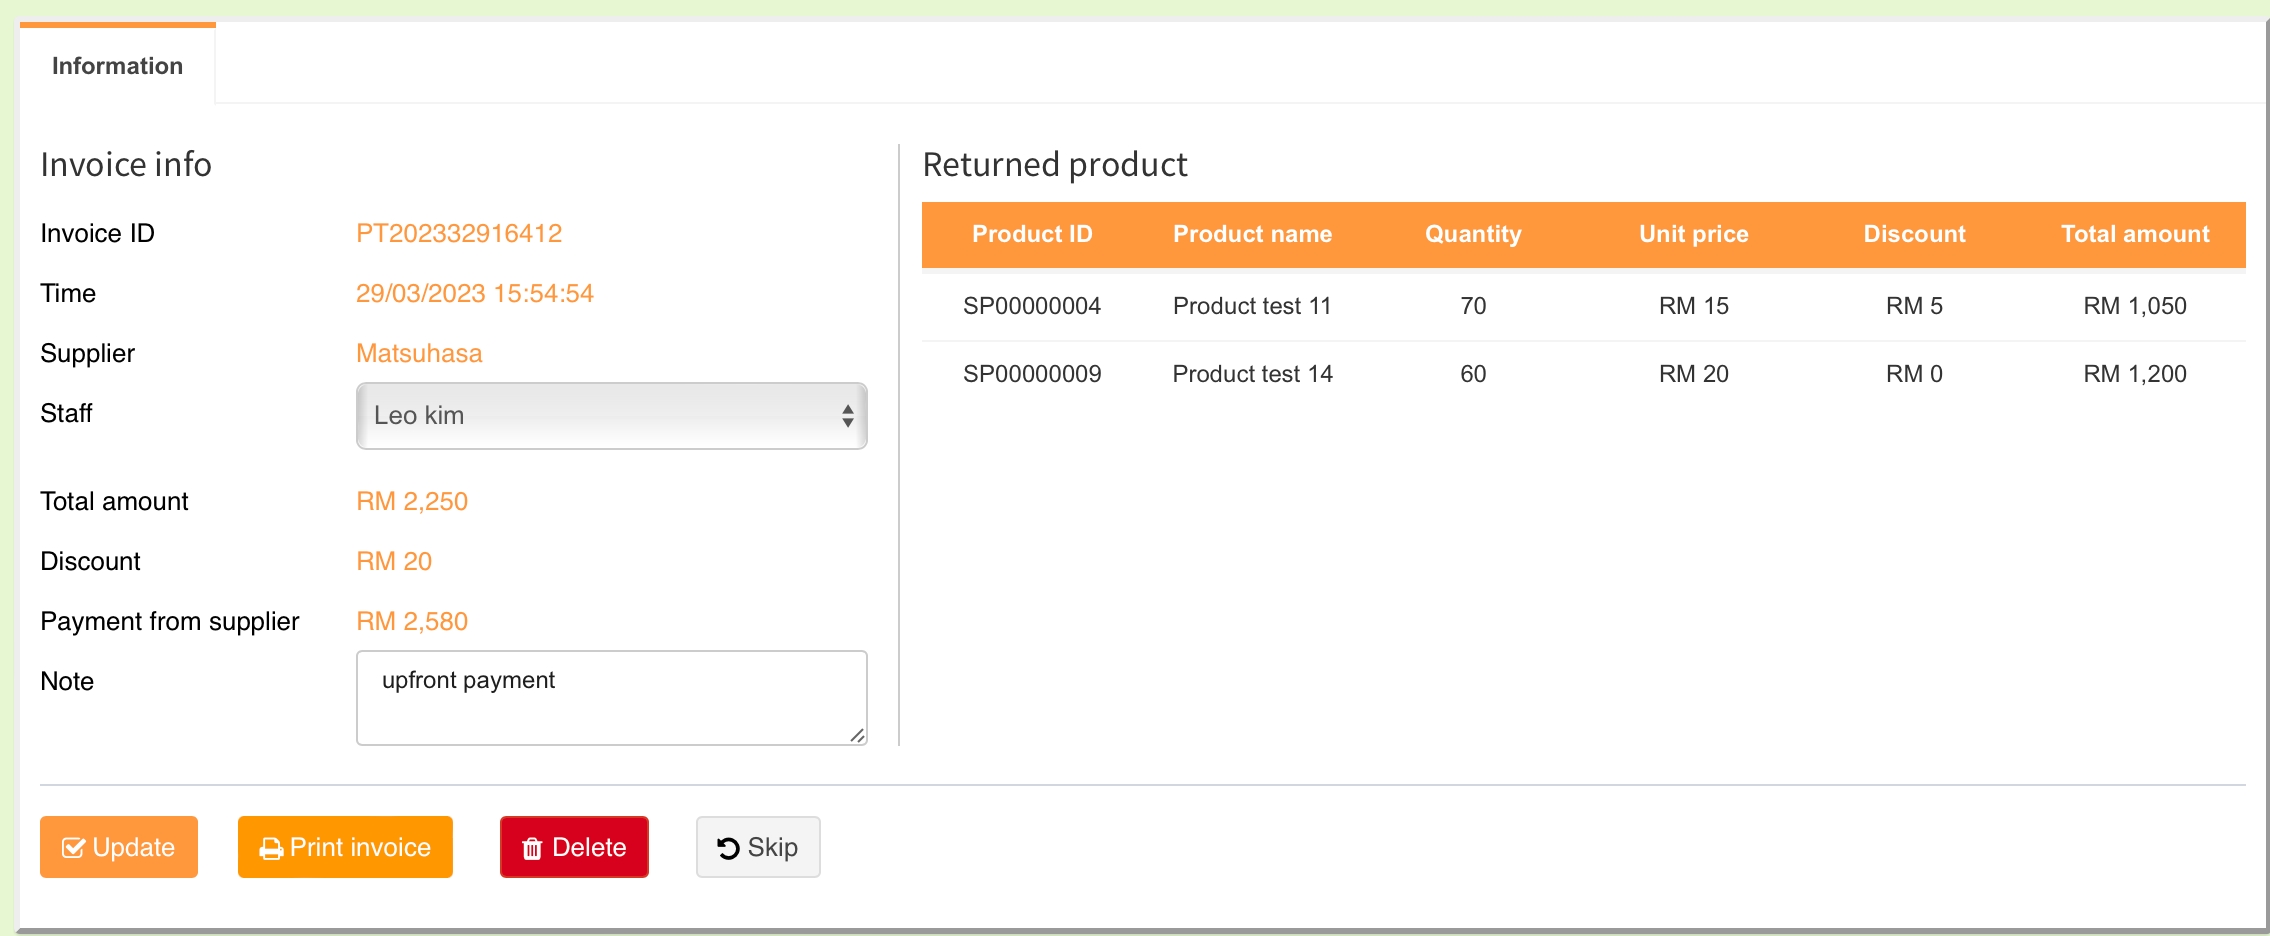Click the checkmark icon on Update button

[73, 848]
